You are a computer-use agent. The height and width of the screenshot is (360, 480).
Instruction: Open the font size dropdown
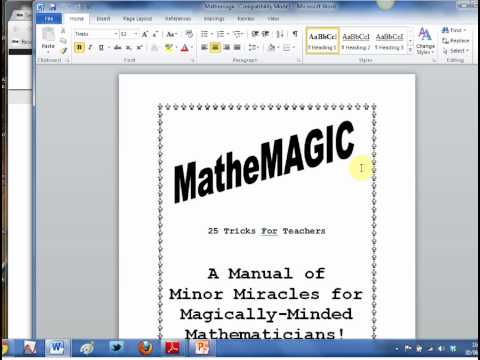pos(136,34)
